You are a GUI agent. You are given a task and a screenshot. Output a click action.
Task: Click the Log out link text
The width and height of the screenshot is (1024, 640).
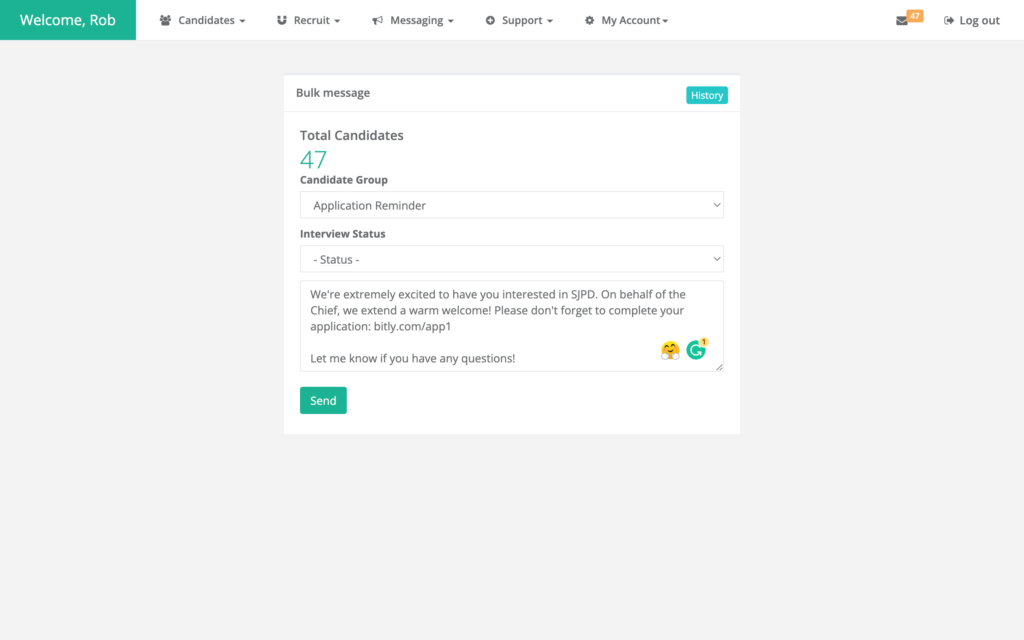coord(979,20)
